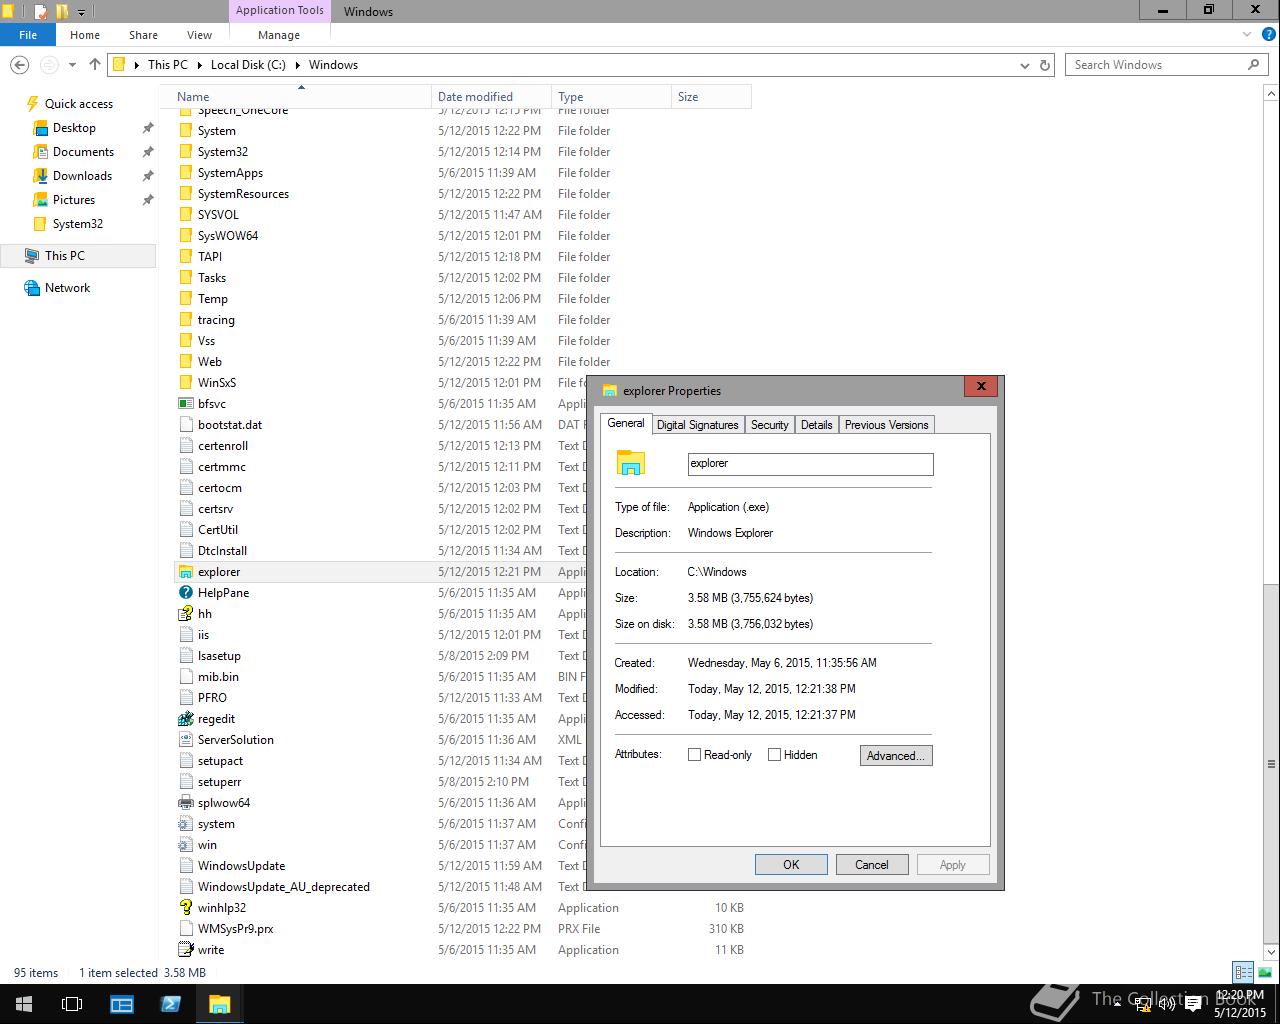The width and height of the screenshot is (1280, 1024).
Task: Click Cancel in explorer Properties
Action: 871,865
